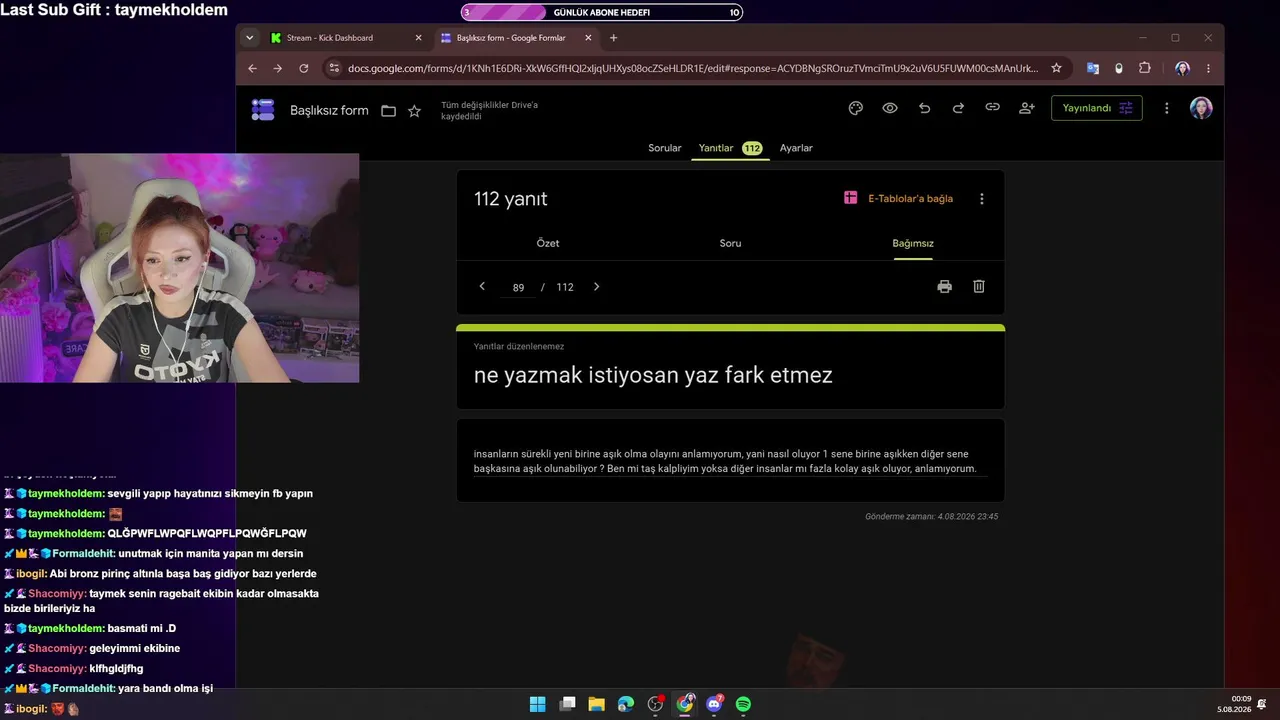Undo the last form change
Image resolution: width=1280 pixels, height=720 pixels.
click(x=924, y=108)
